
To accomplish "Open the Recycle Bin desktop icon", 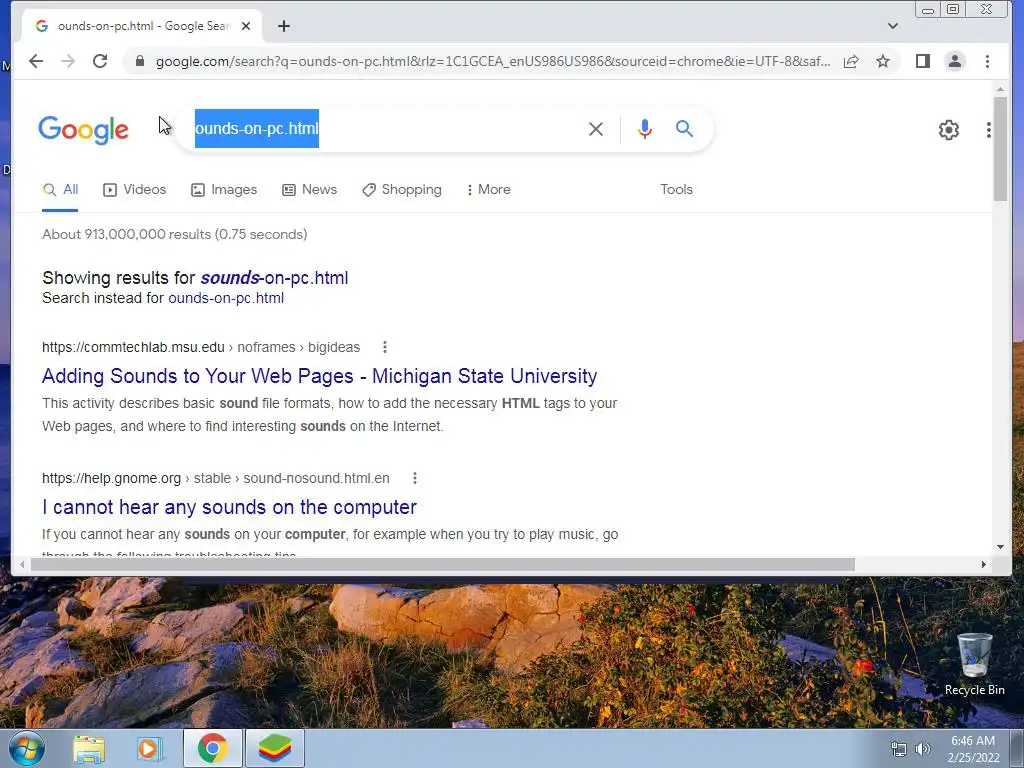I will [974, 665].
